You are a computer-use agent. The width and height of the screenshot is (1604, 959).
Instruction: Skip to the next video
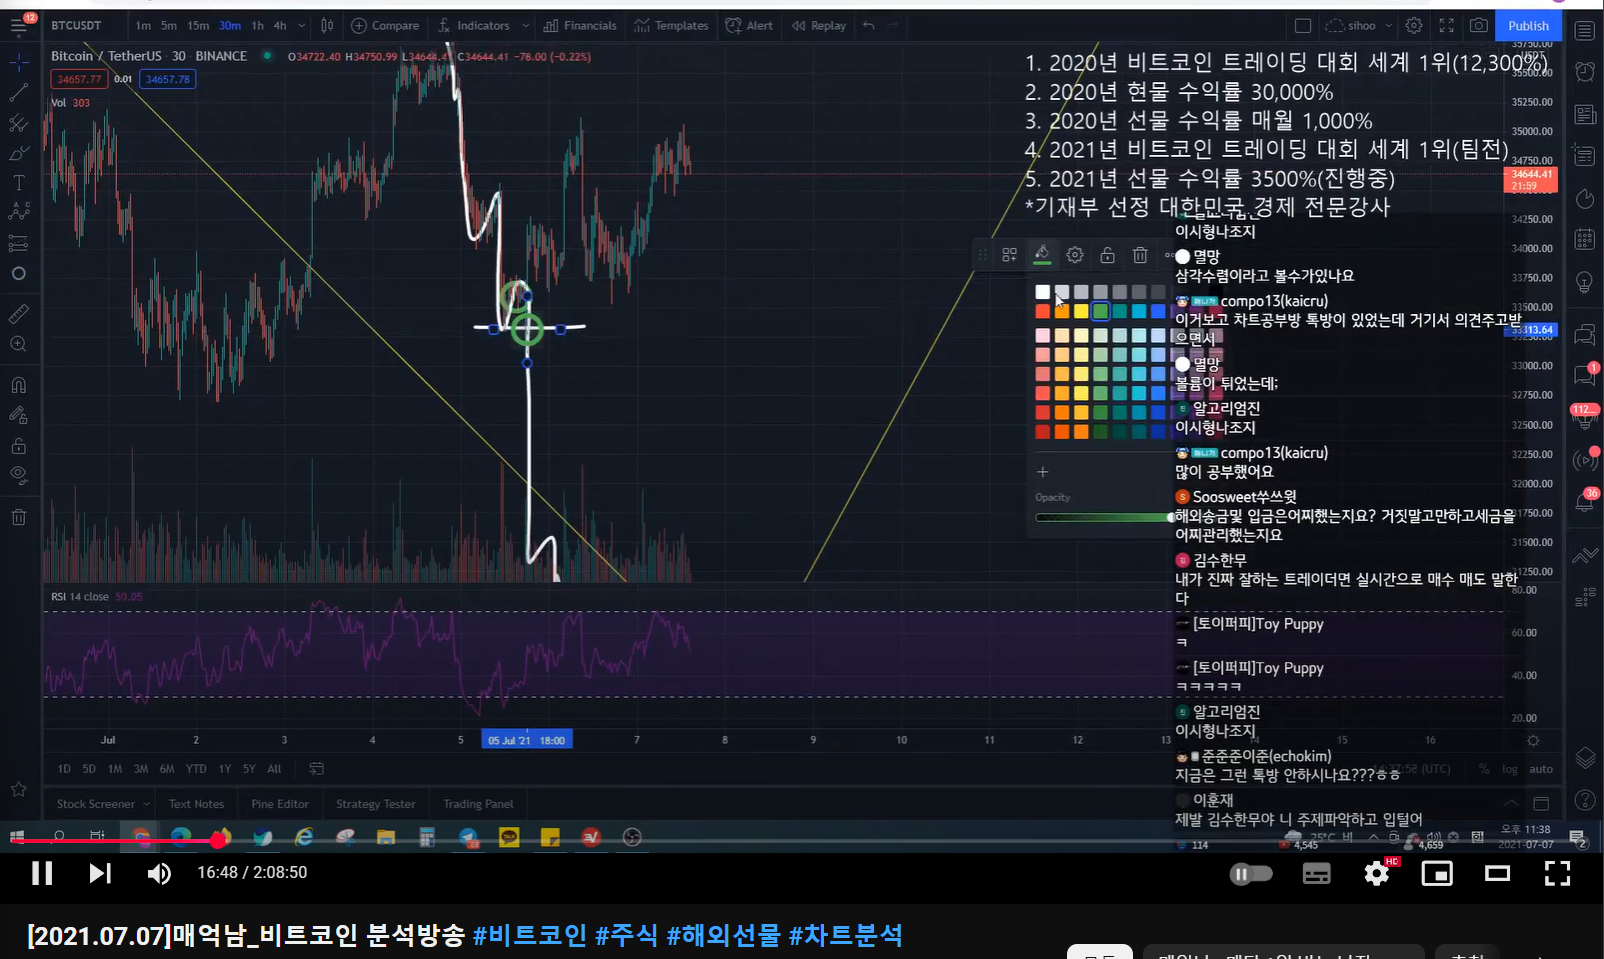pos(99,874)
